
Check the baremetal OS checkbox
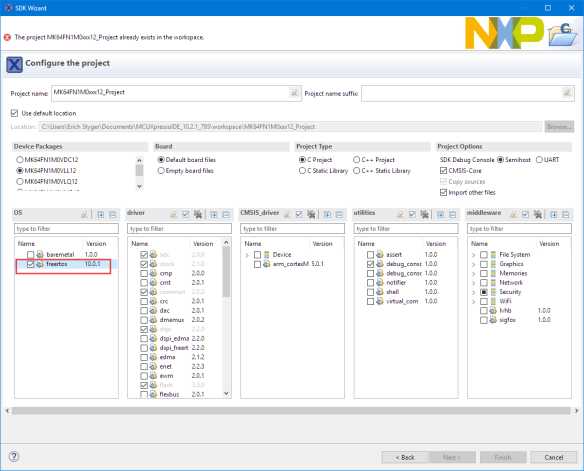click(x=31, y=255)
